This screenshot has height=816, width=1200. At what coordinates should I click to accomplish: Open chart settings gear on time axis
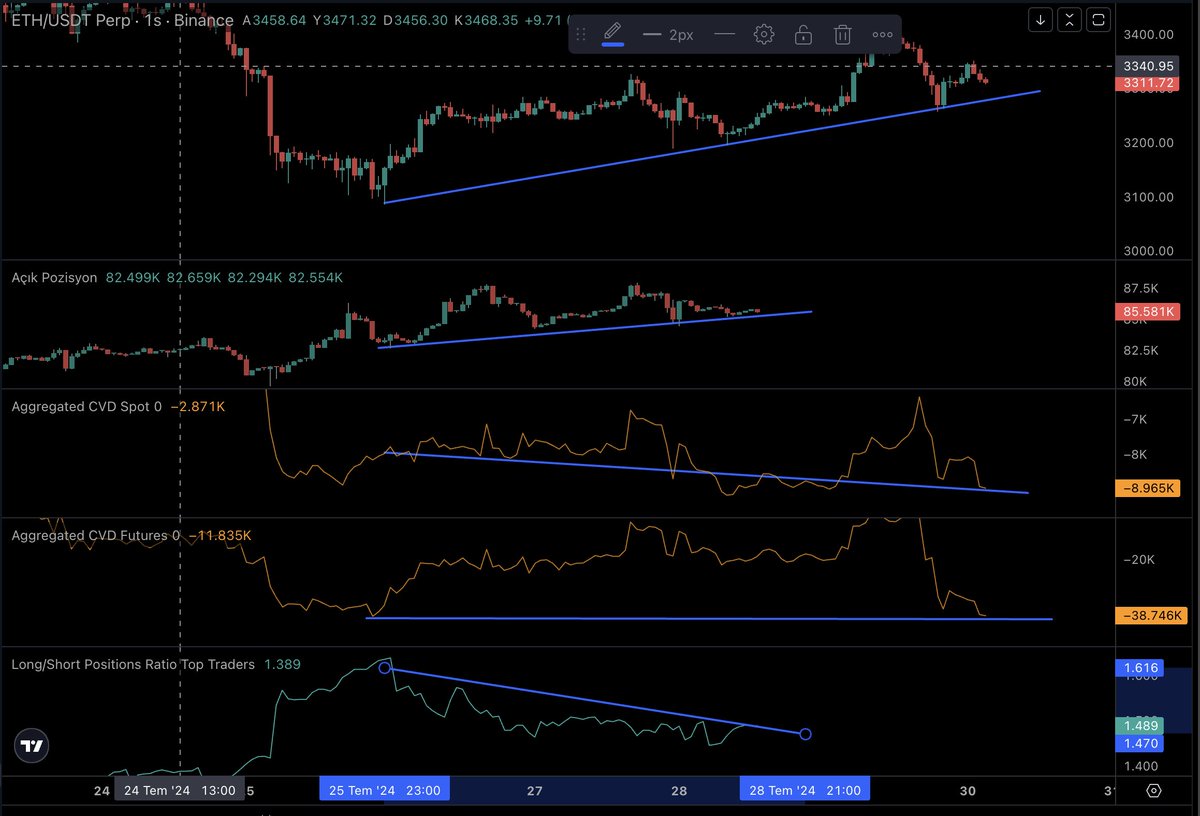(1154, 790)
